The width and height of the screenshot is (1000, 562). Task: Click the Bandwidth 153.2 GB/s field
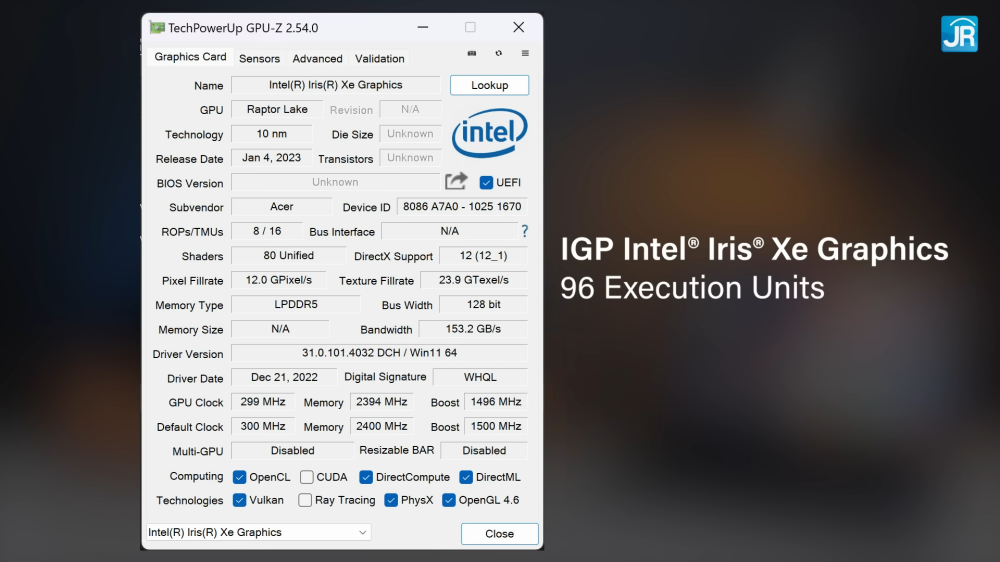473,329
